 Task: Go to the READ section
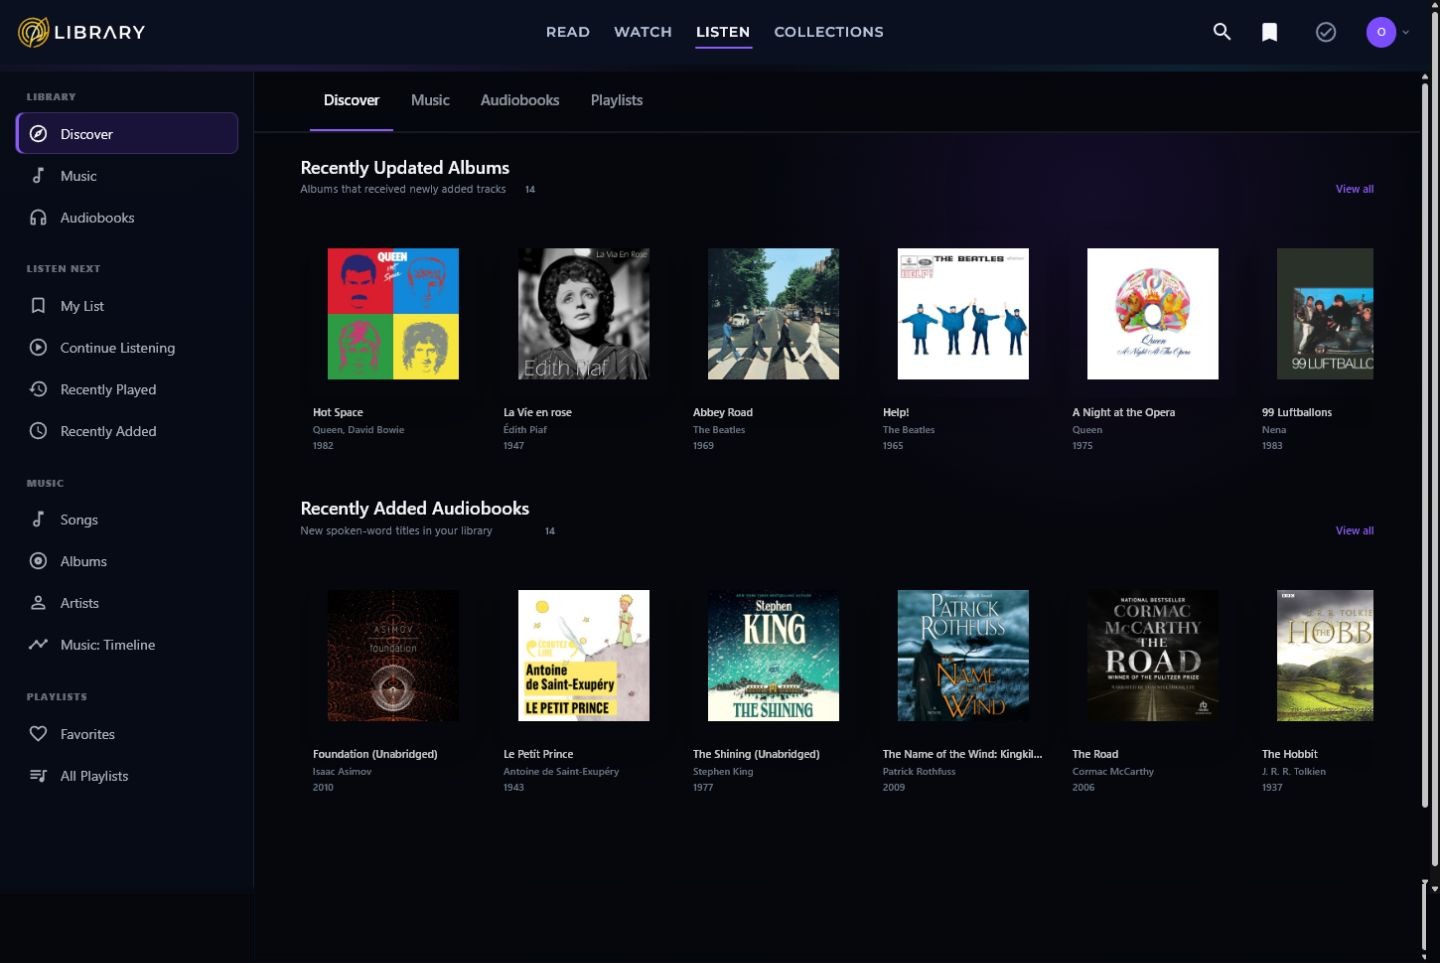567,32
